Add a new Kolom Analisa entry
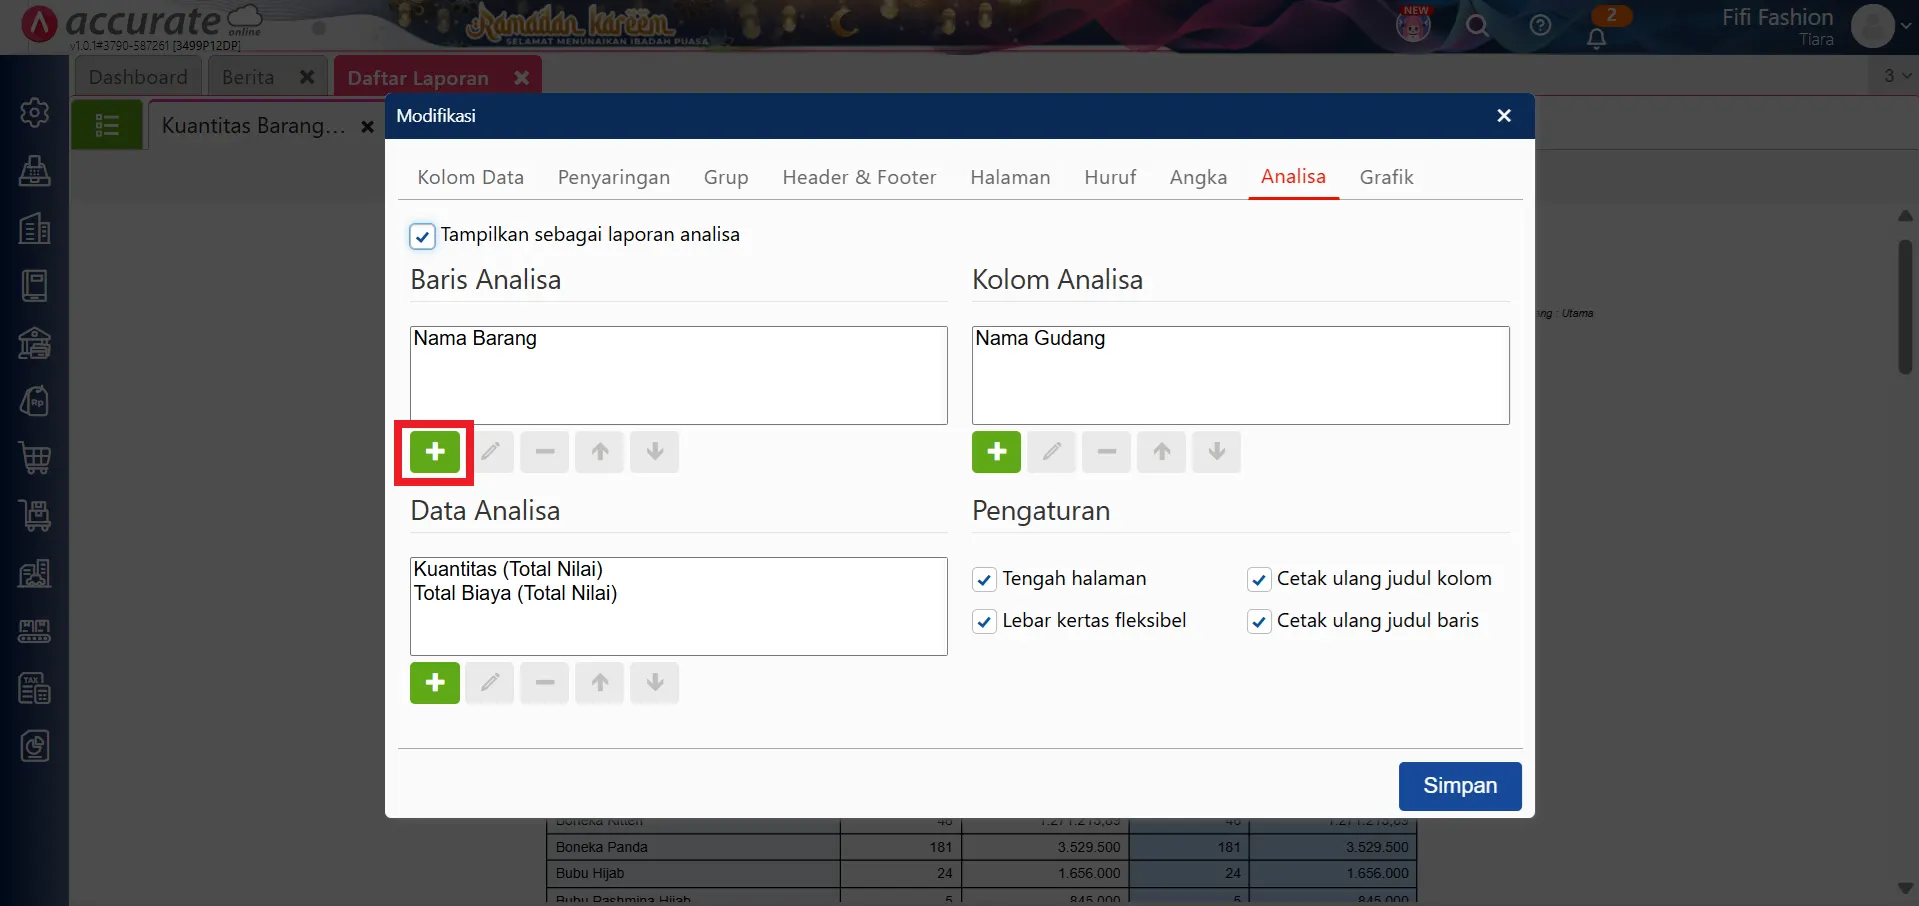The width and height of the screenshot is (1919, 906). click(996, 452)
